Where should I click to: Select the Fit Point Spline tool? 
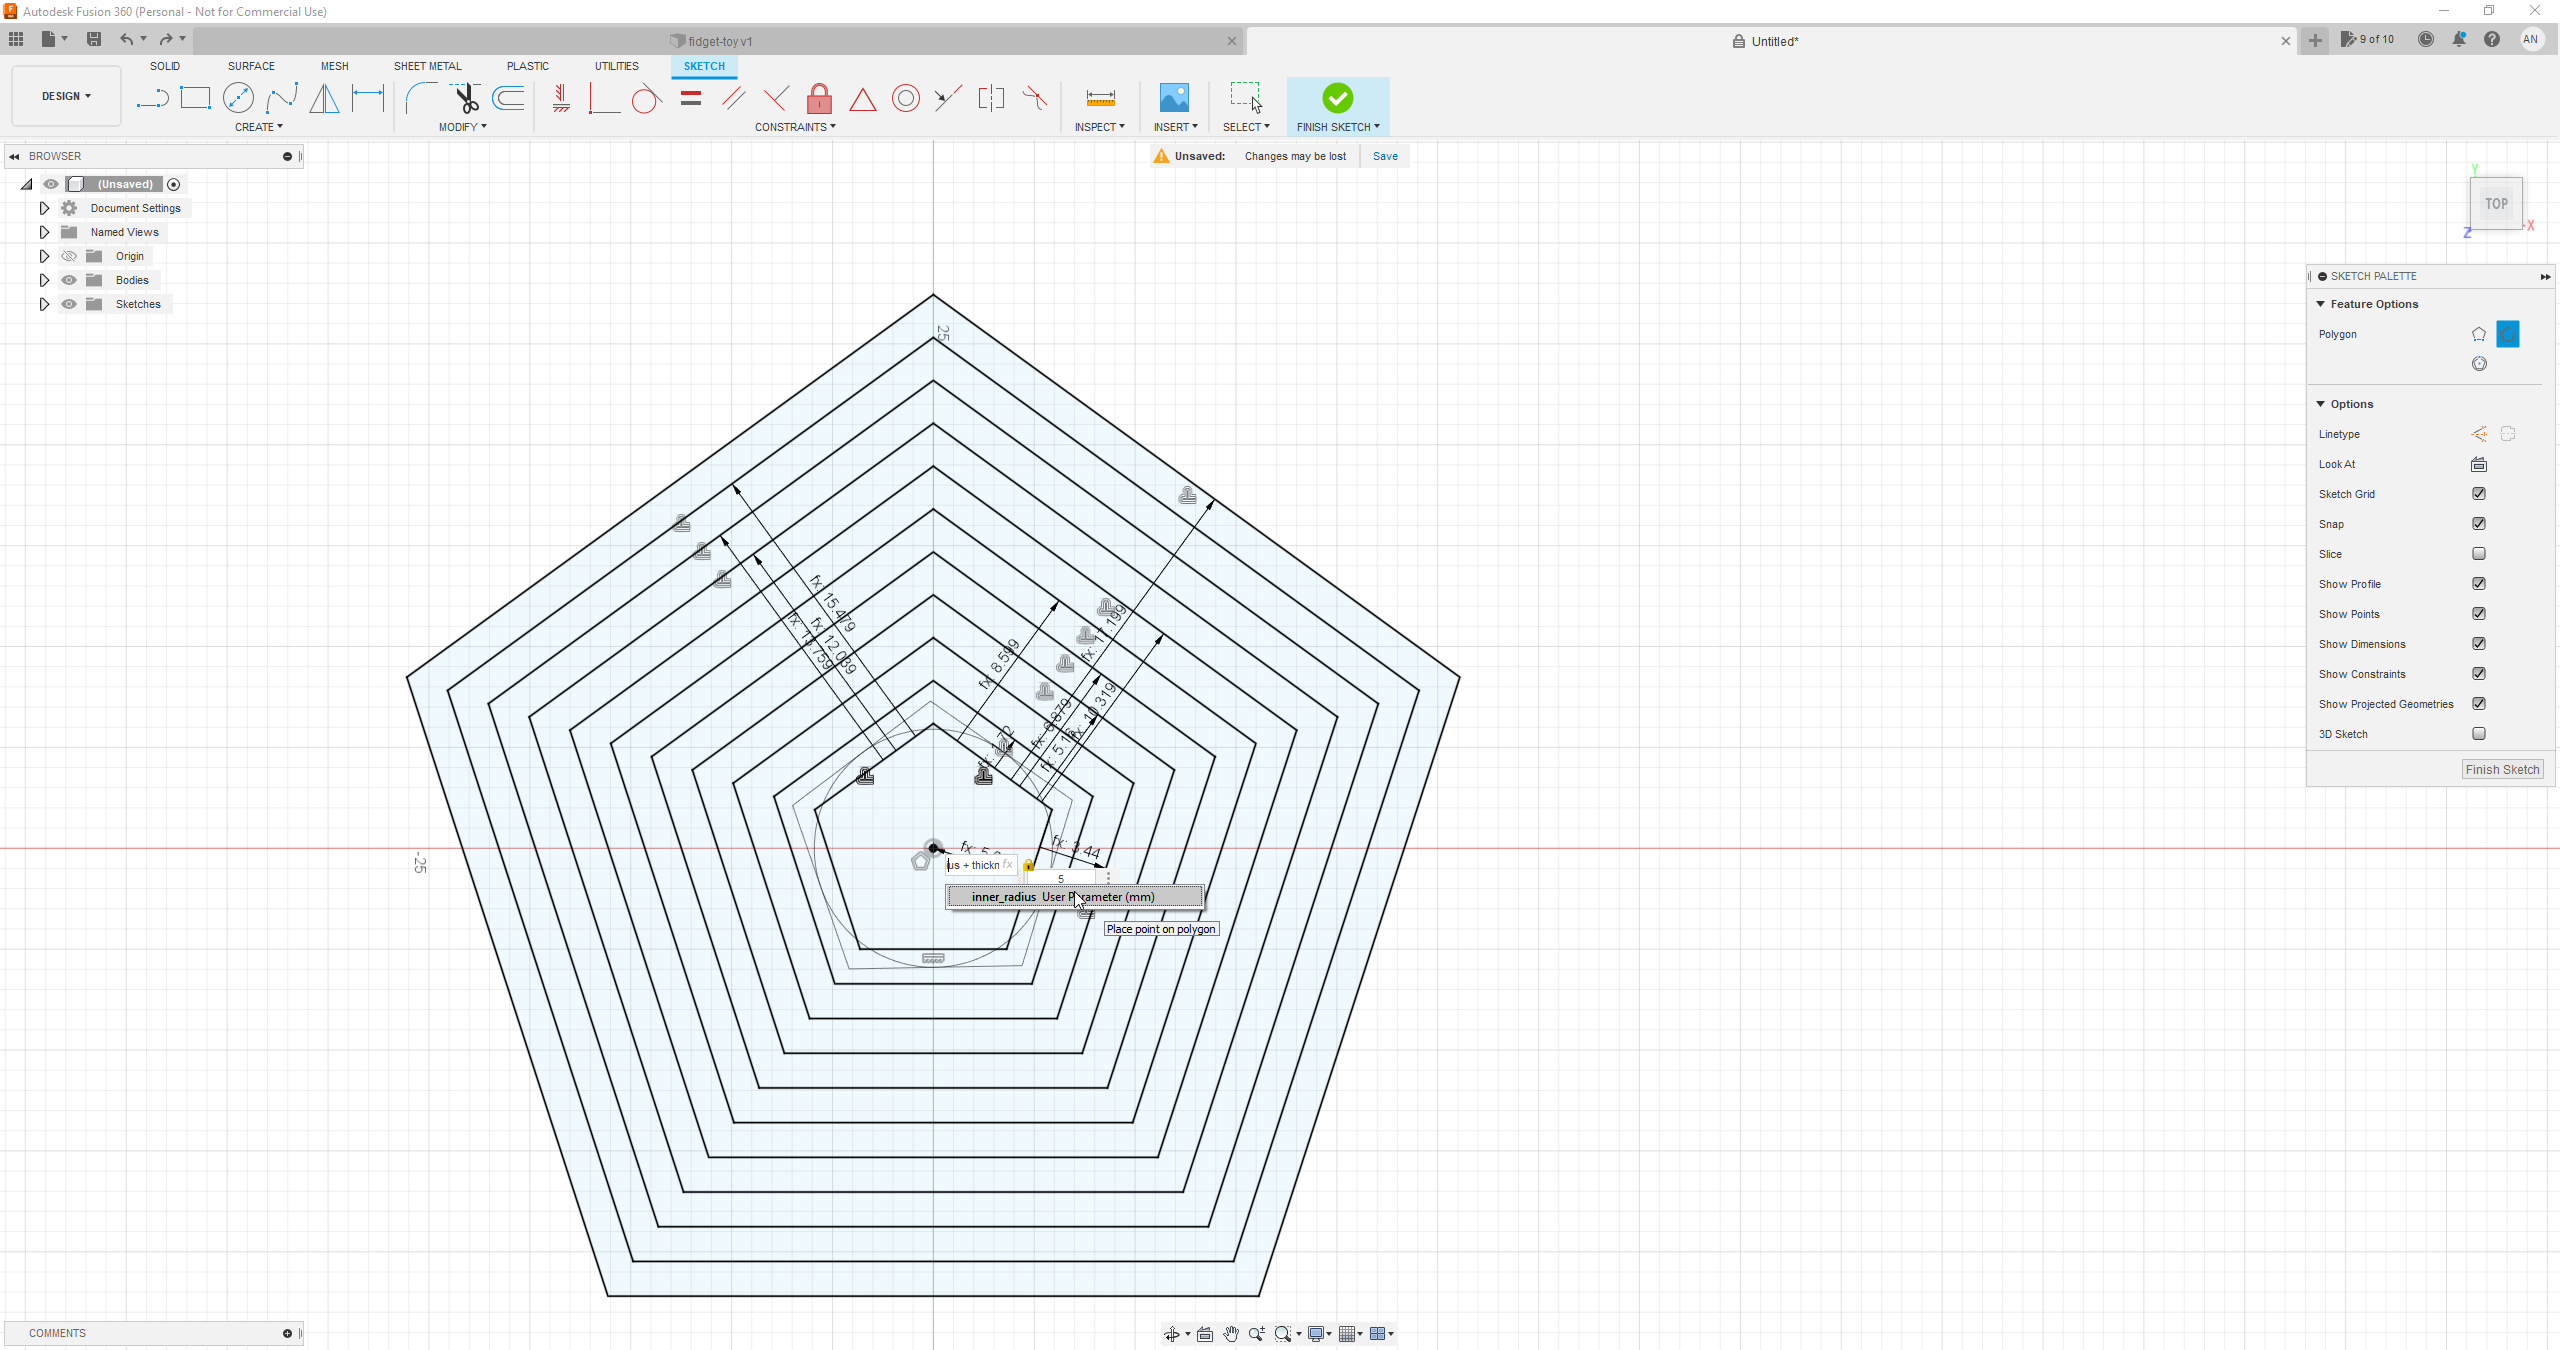[x=283, y=98]
